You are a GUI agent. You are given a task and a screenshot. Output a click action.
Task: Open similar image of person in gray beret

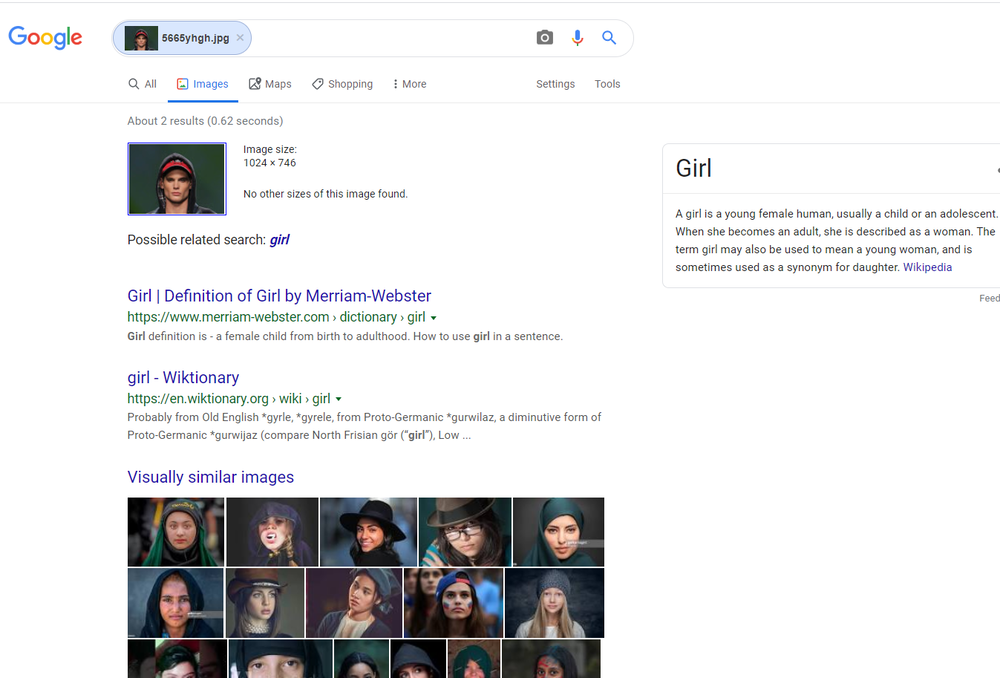(x=354, y=603)
